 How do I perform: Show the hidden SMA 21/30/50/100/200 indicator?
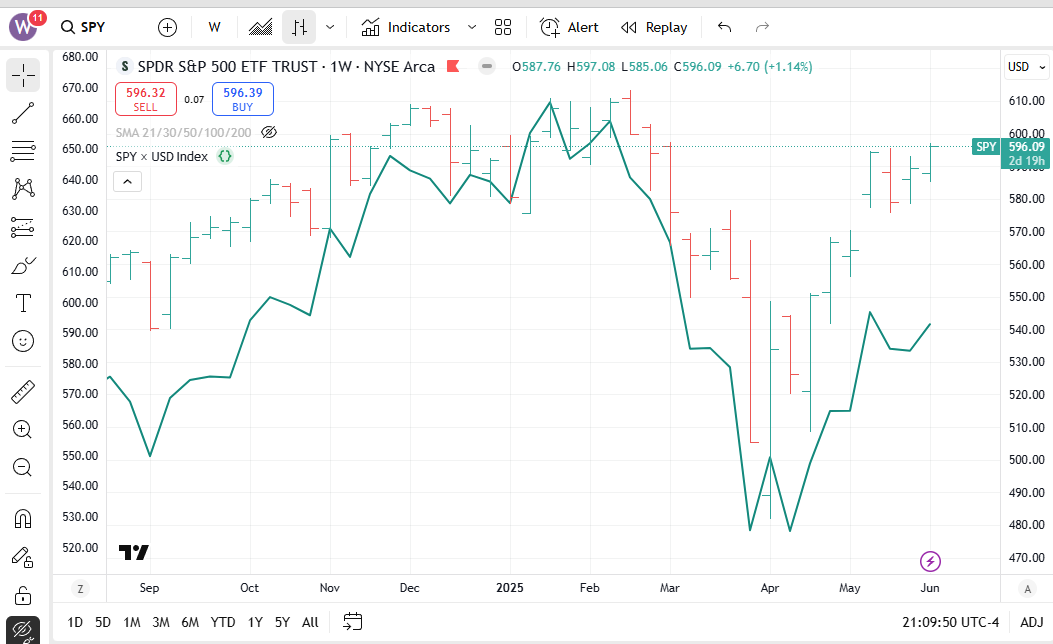click(269, 132)
